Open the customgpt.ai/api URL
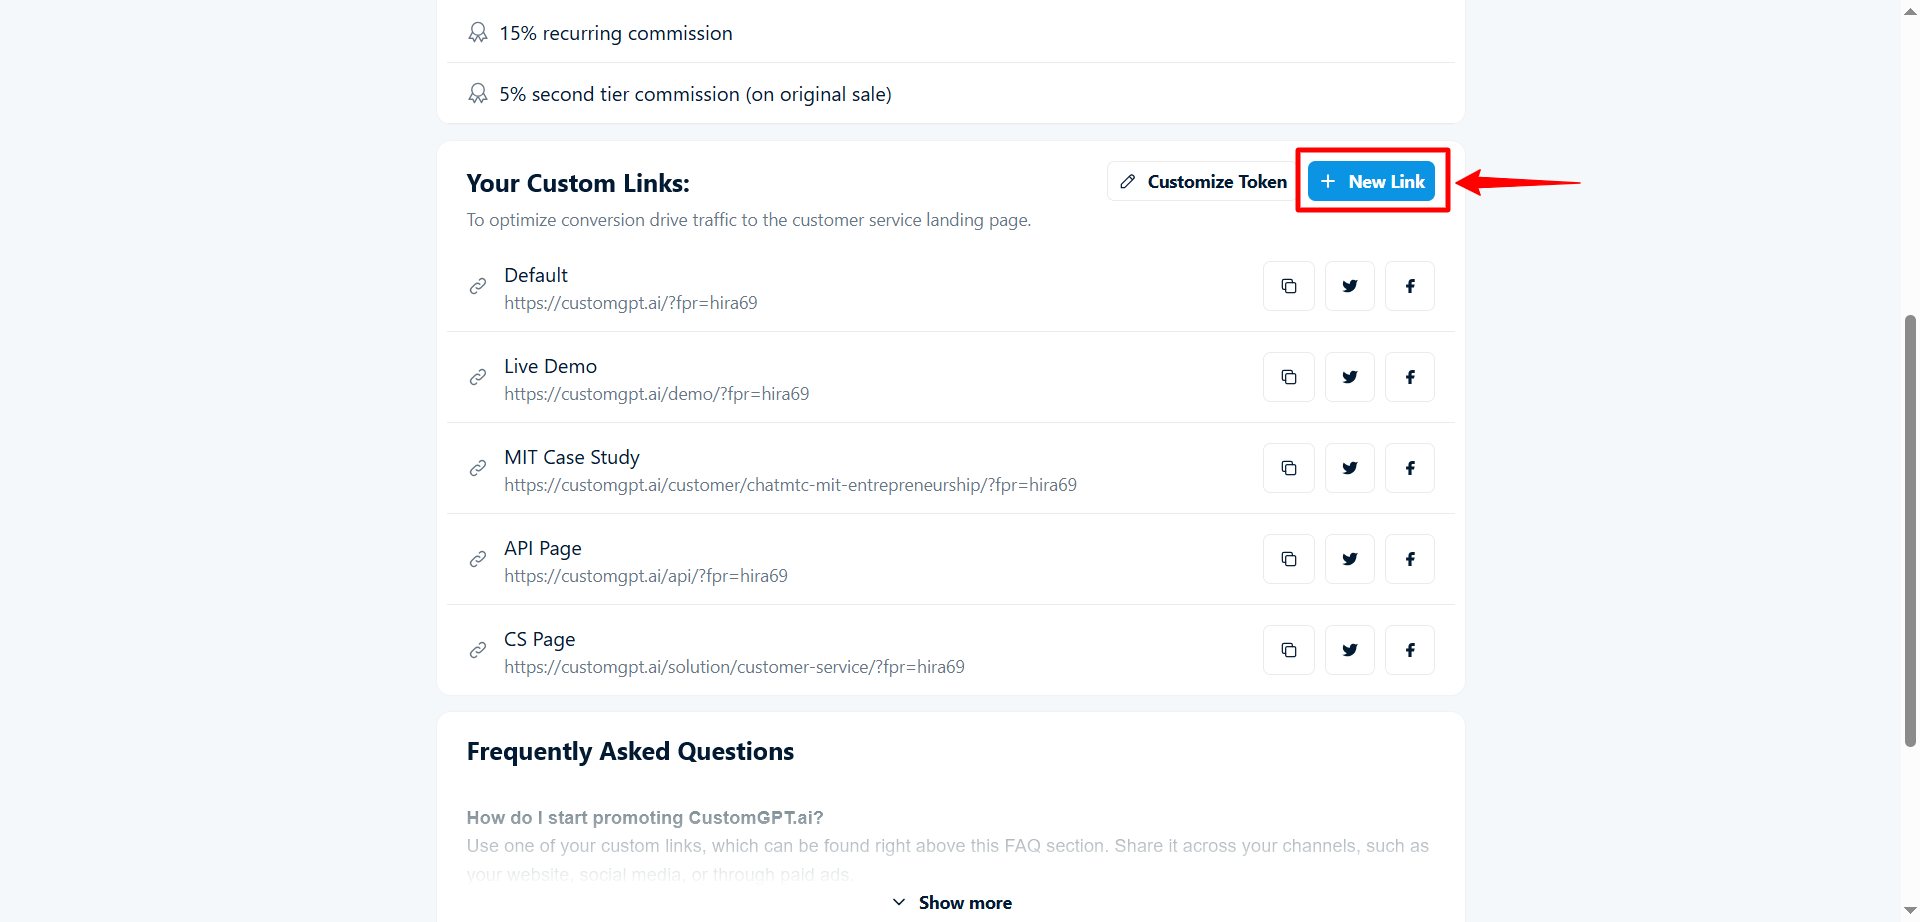The height and width of the screenshot is (922, 1920). pyautogui.click(x=646, y=576)
